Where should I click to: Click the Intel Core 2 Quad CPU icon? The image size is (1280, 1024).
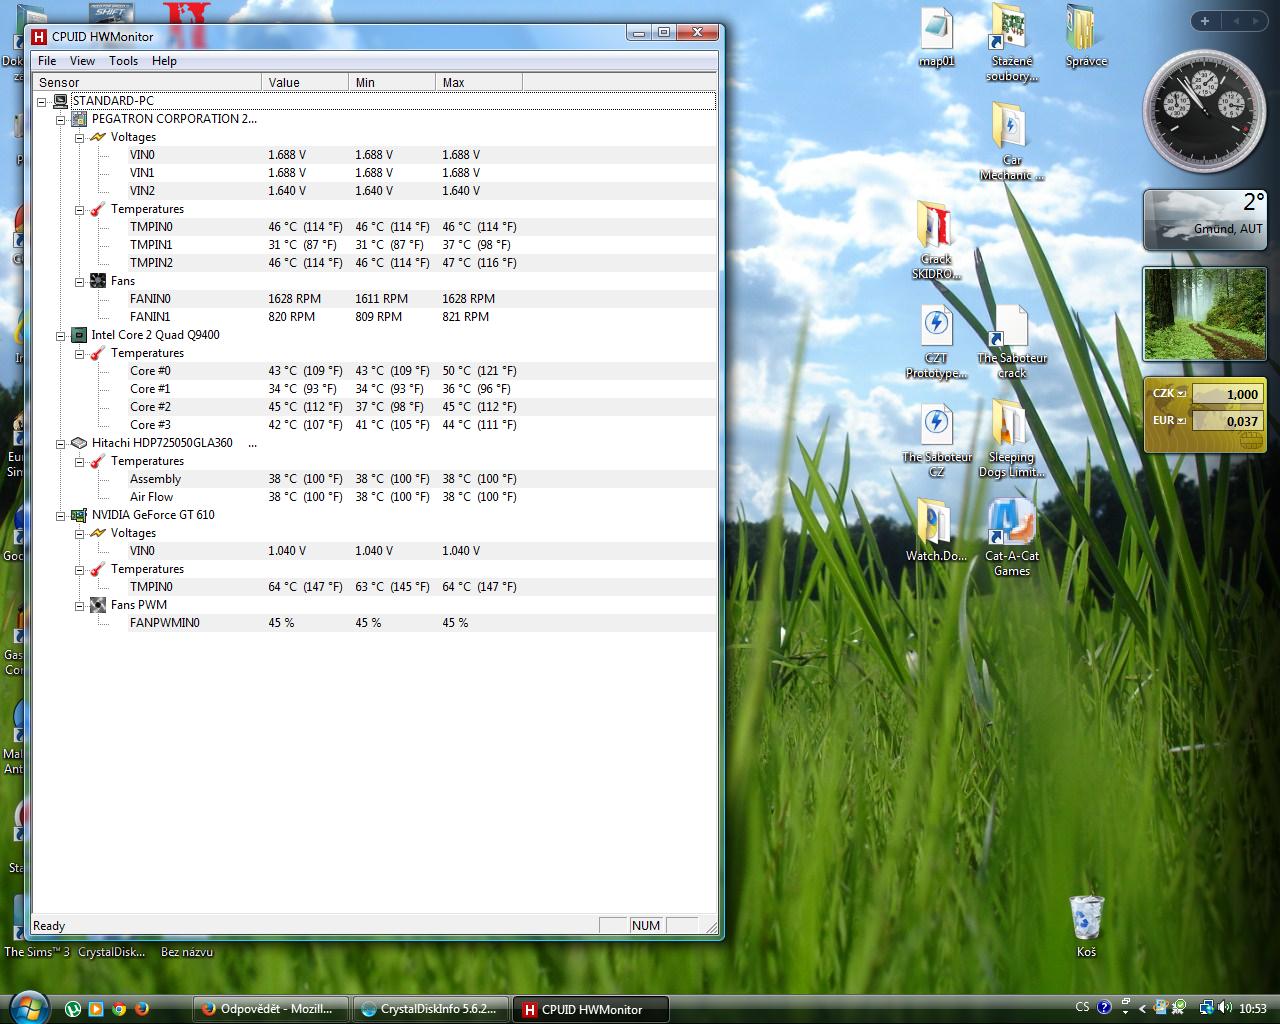click(x=79, y=335)
